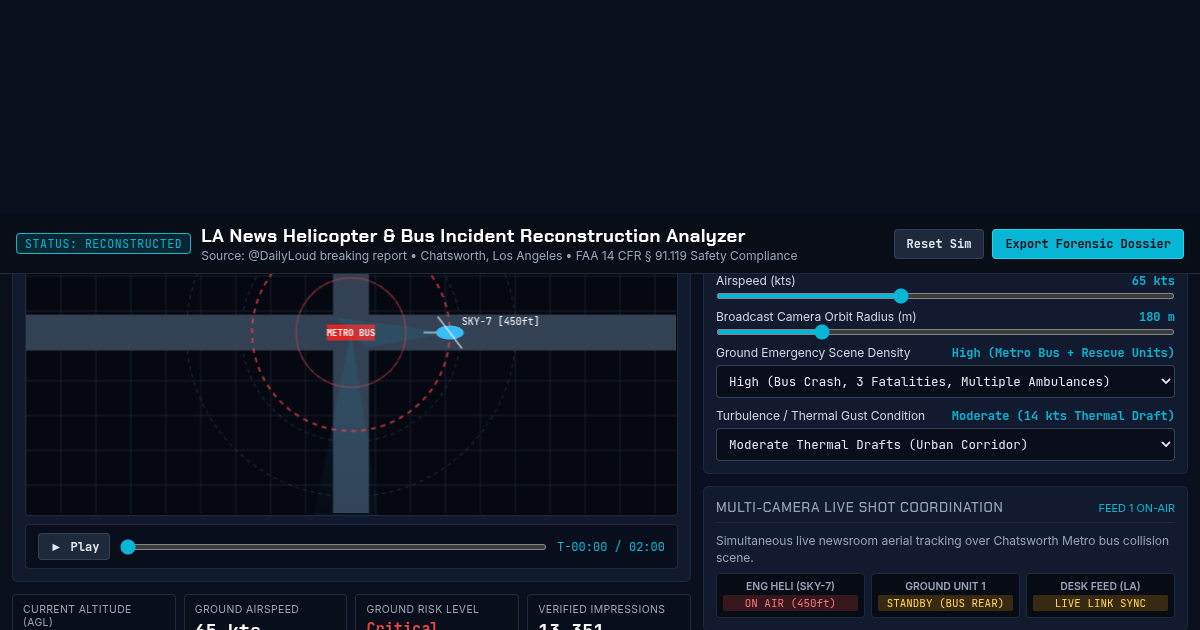Click the METRO BUS marker on map

(351, 333)
